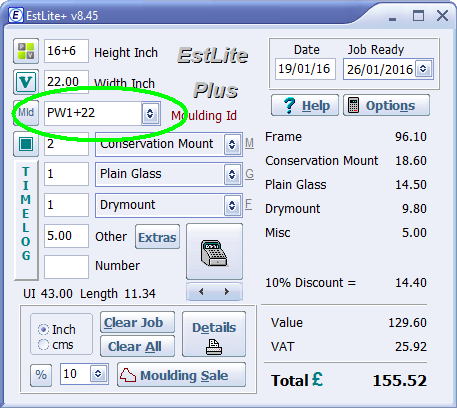Screen dimensions: 457x408
Task: Expand the Drymount dropdown
Action: [232, 205]
